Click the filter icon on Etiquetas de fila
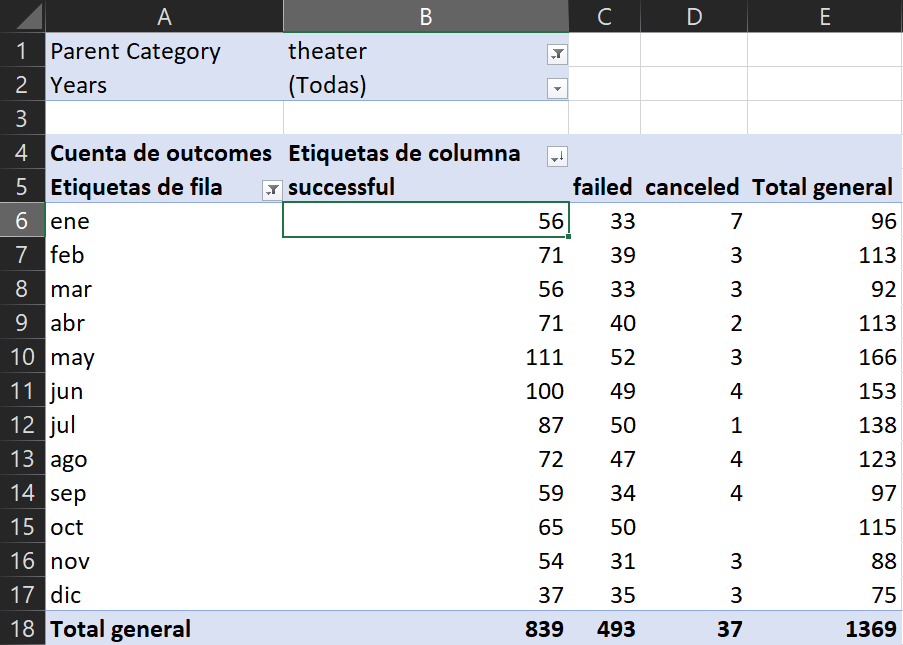 (271, 188)
